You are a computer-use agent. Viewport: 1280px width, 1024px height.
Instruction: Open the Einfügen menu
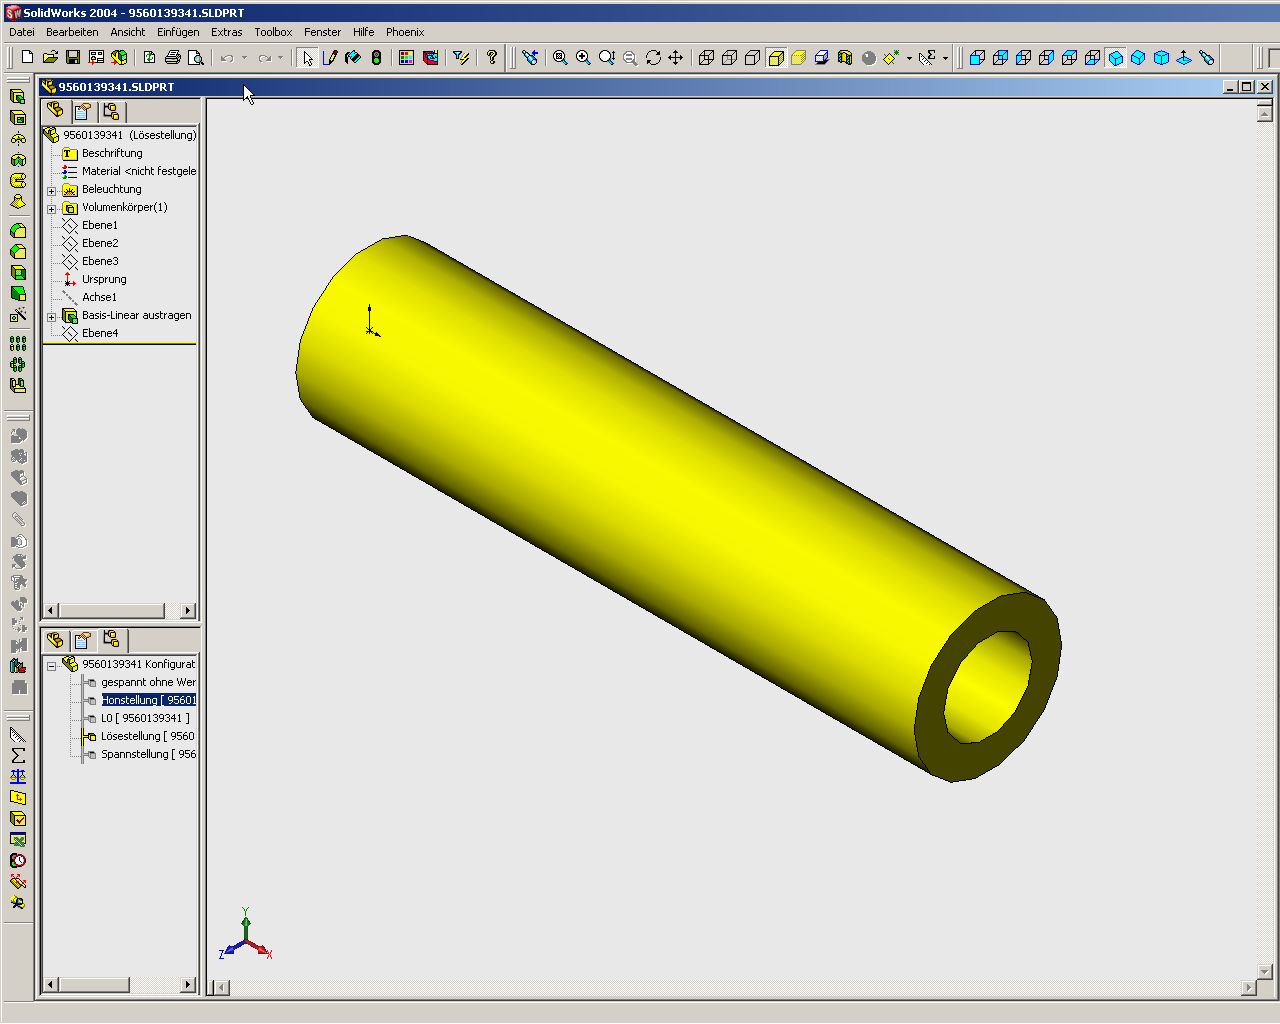pos(178,32)
